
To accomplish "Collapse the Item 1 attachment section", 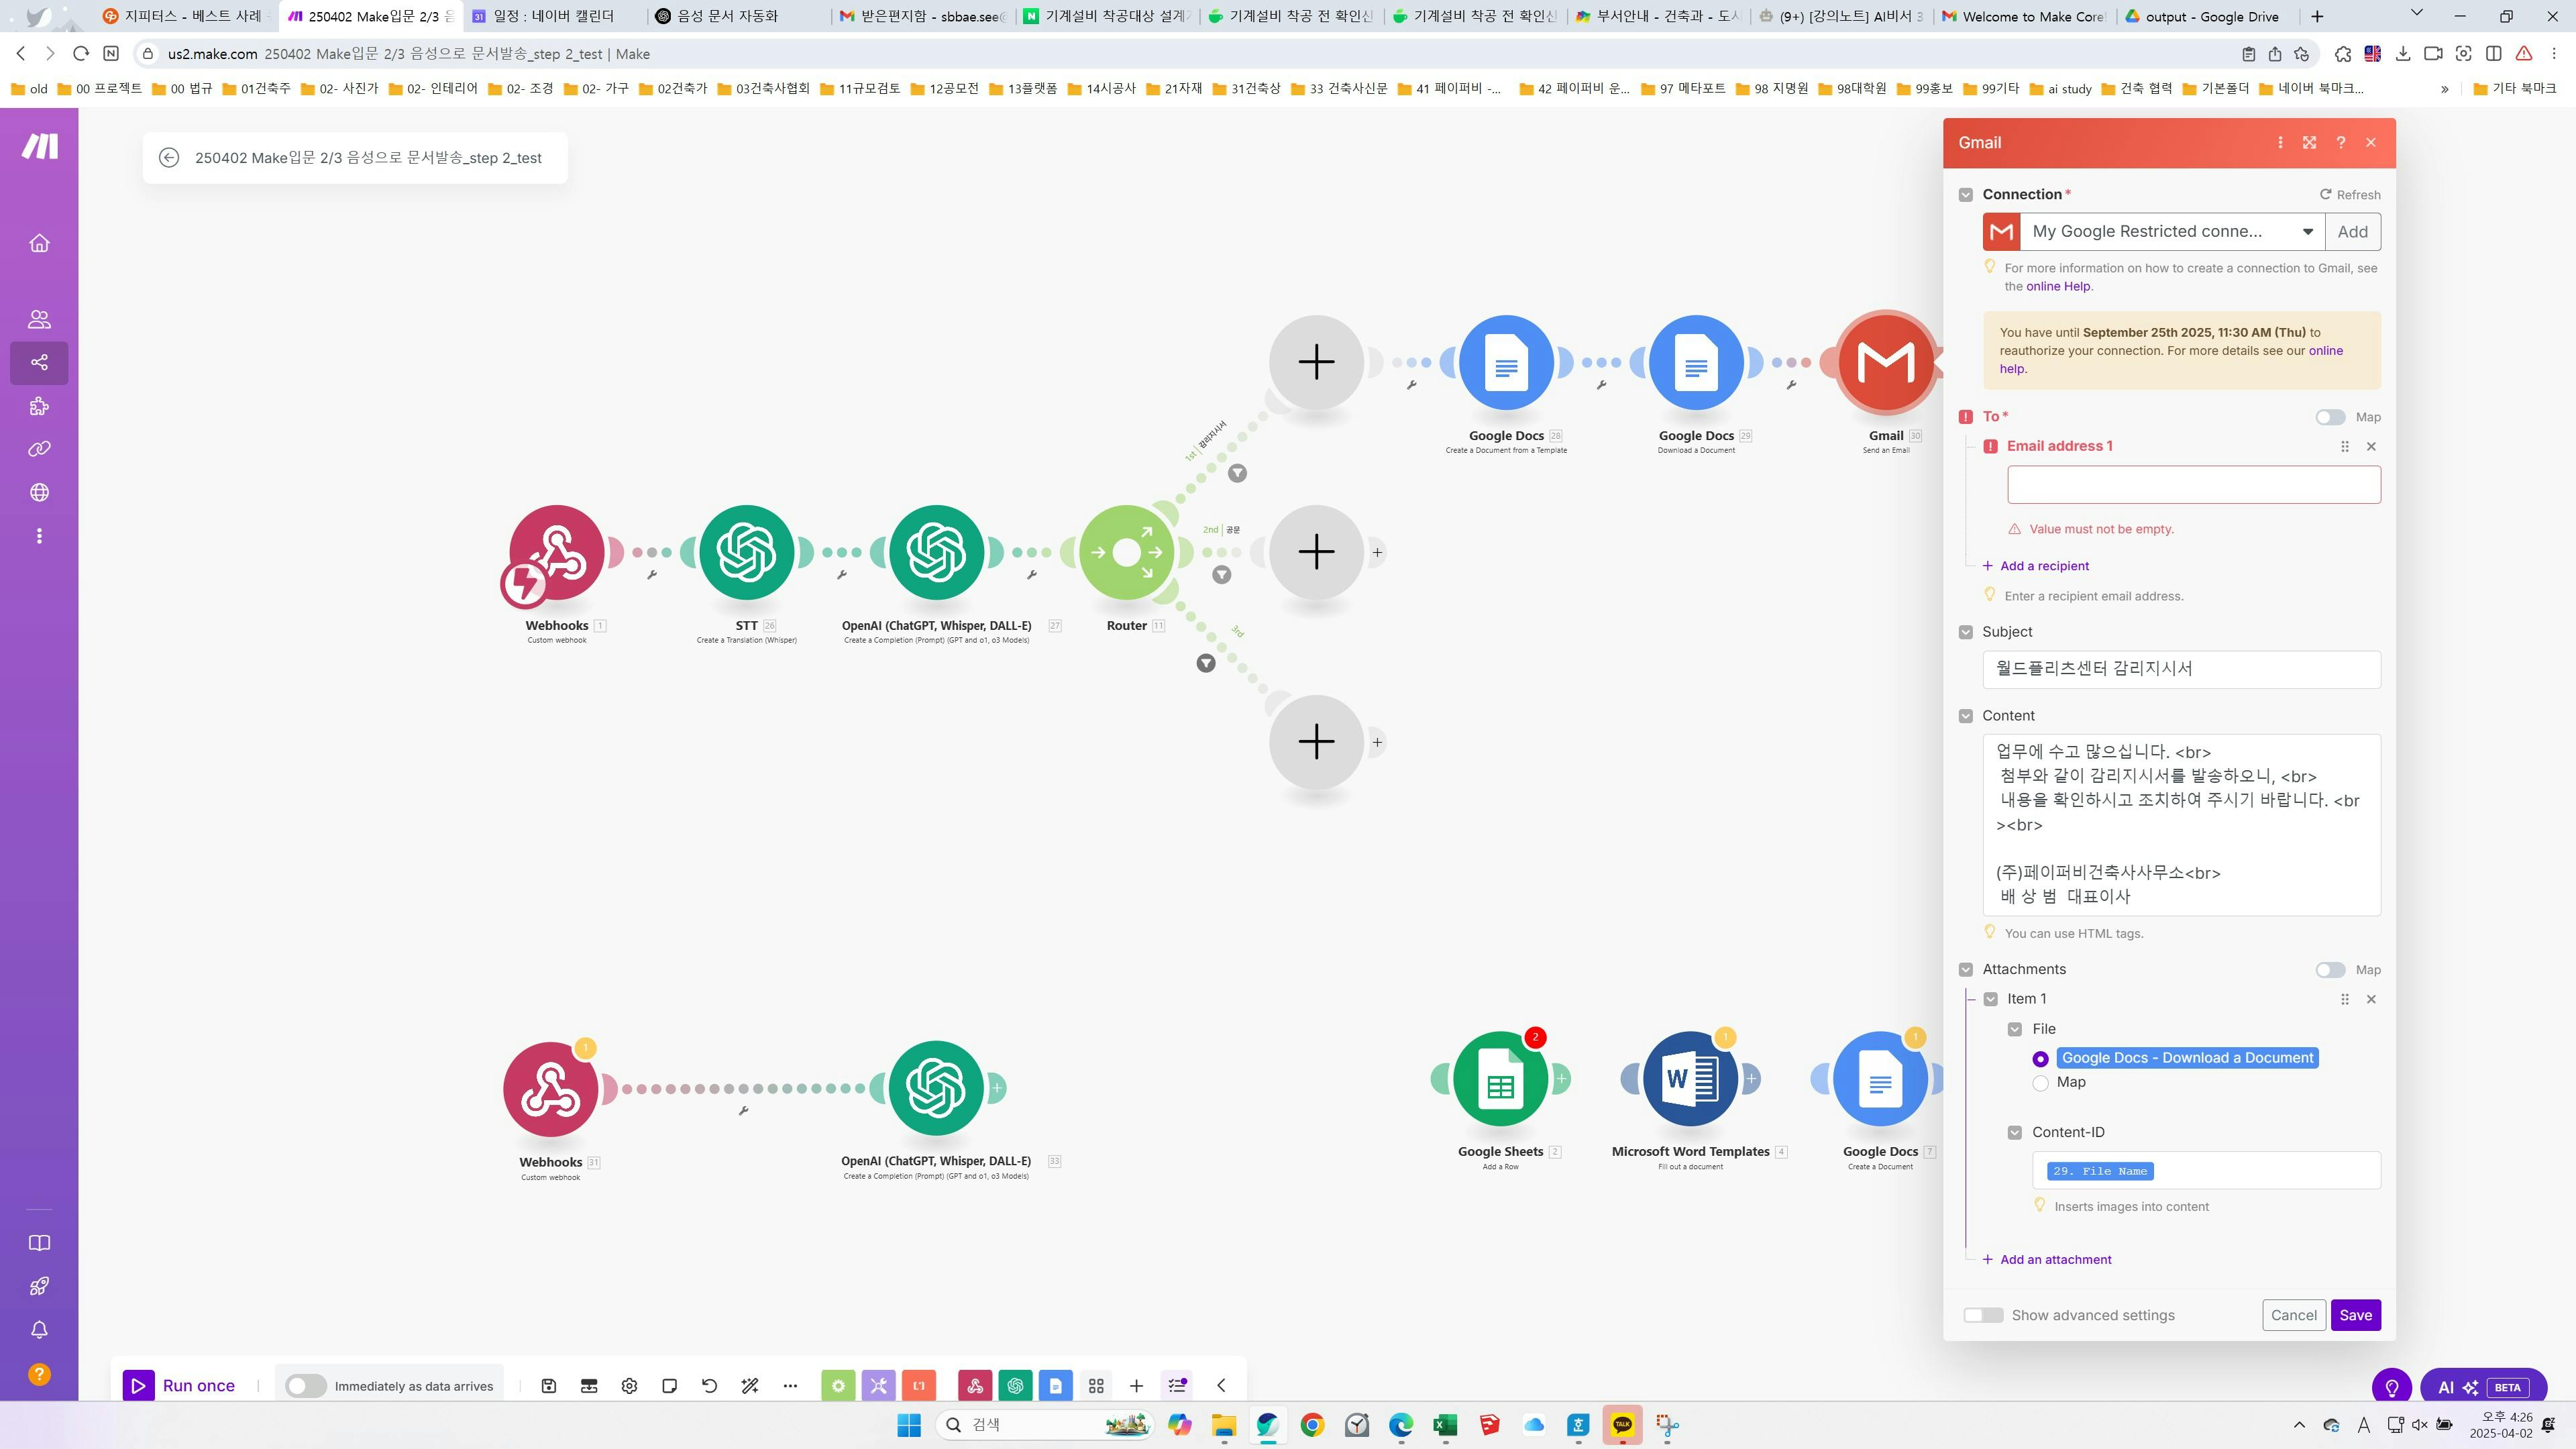I will 1991,999.
